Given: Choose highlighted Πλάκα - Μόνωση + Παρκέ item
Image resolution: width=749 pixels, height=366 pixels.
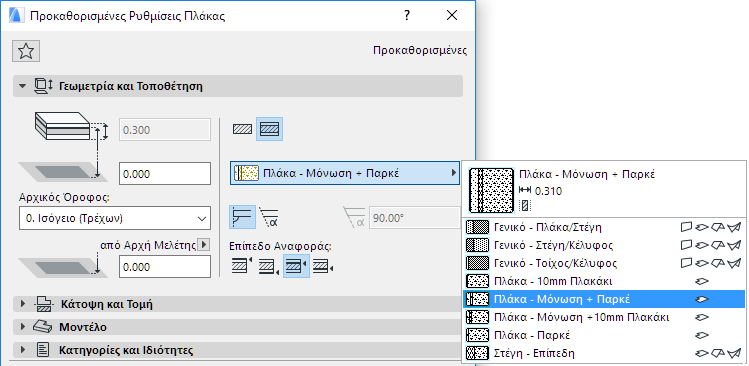Looking at the screenshot, I should tap(604, 300).
